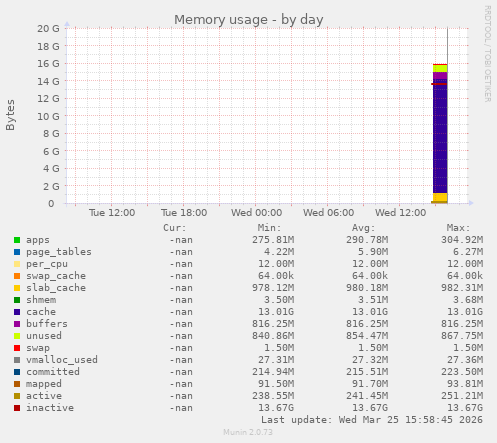Click the yellow slab_cache legend swatch
497x443 pixels.
point(17,288)
